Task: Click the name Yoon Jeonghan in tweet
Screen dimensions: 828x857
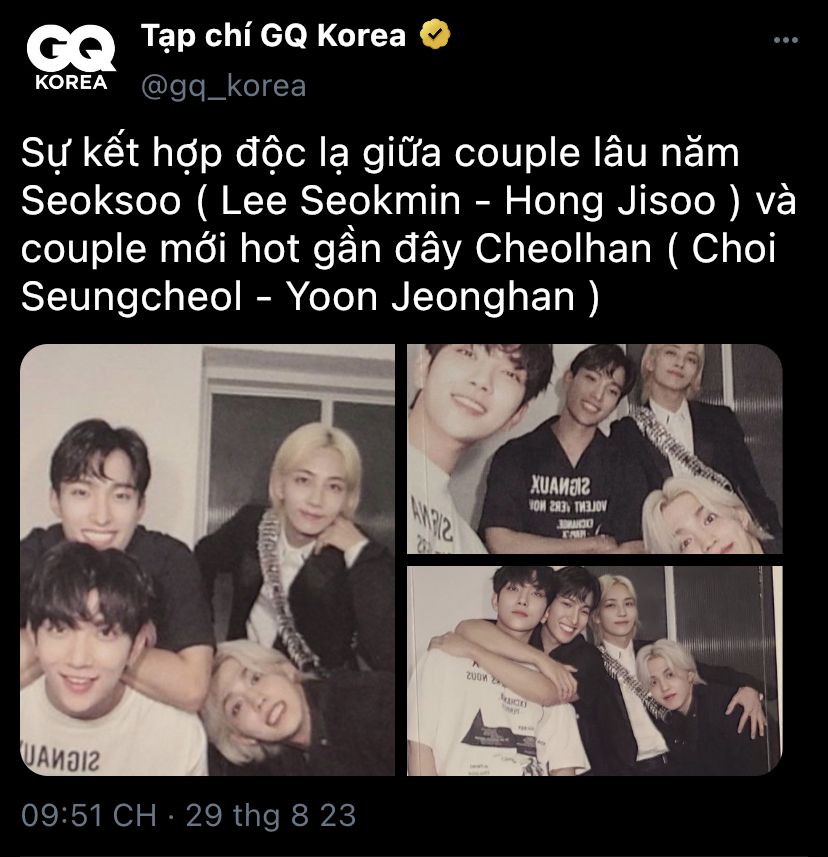Action: pyautogui.click(x=431, y=298)
